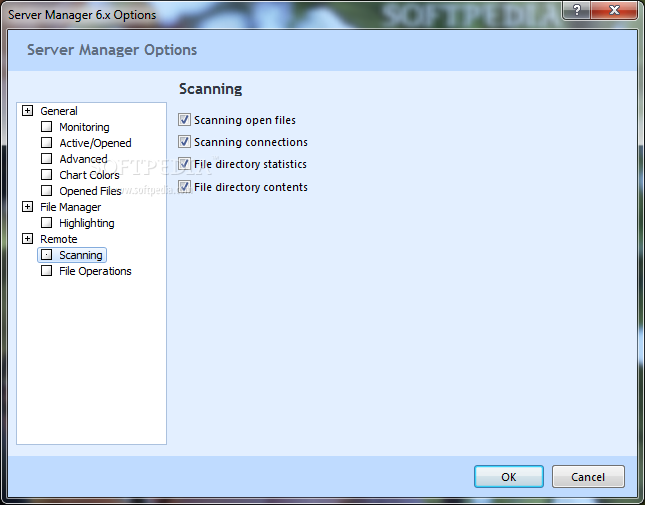
Task: Toggle File directory contents checkbox
Action: coord(184,187)
